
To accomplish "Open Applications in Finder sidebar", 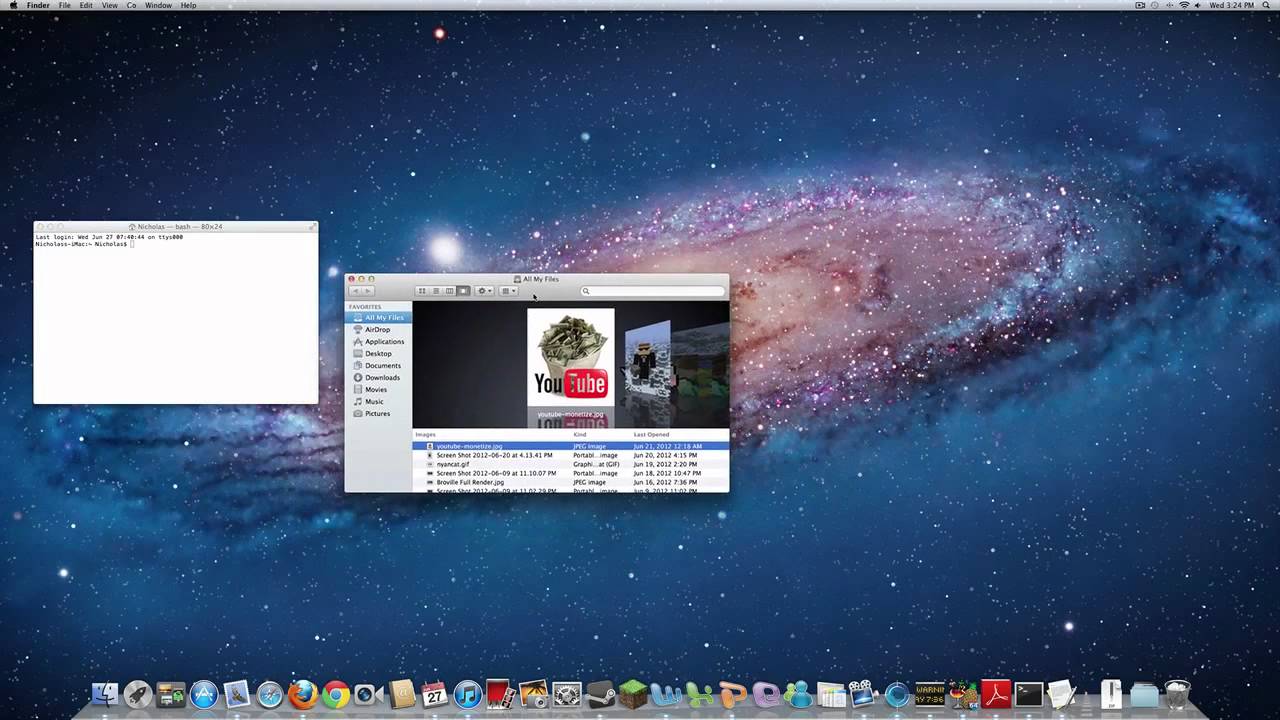I will coord(378,341).
